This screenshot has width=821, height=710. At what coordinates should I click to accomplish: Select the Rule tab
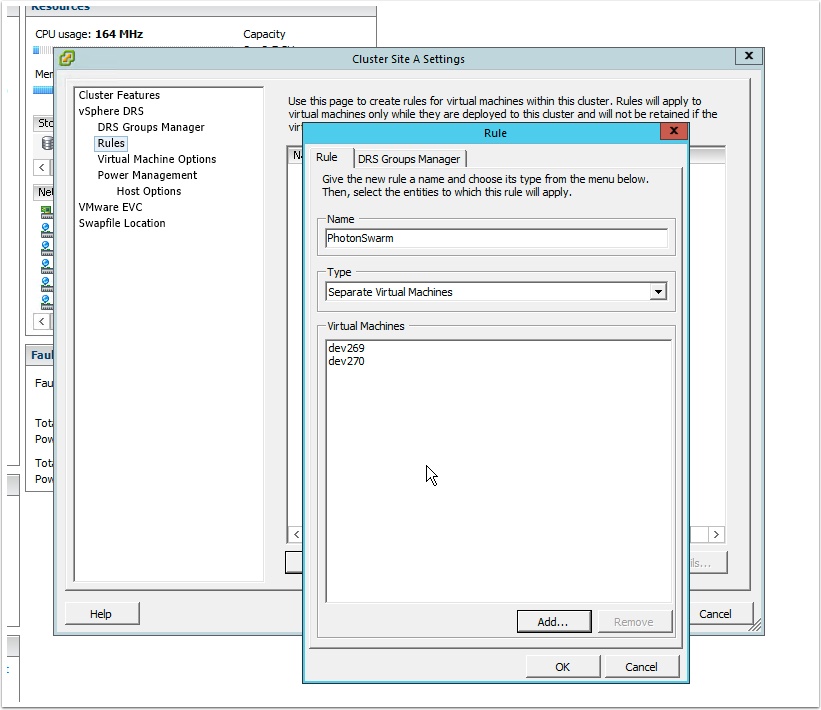tap(327, 157)
